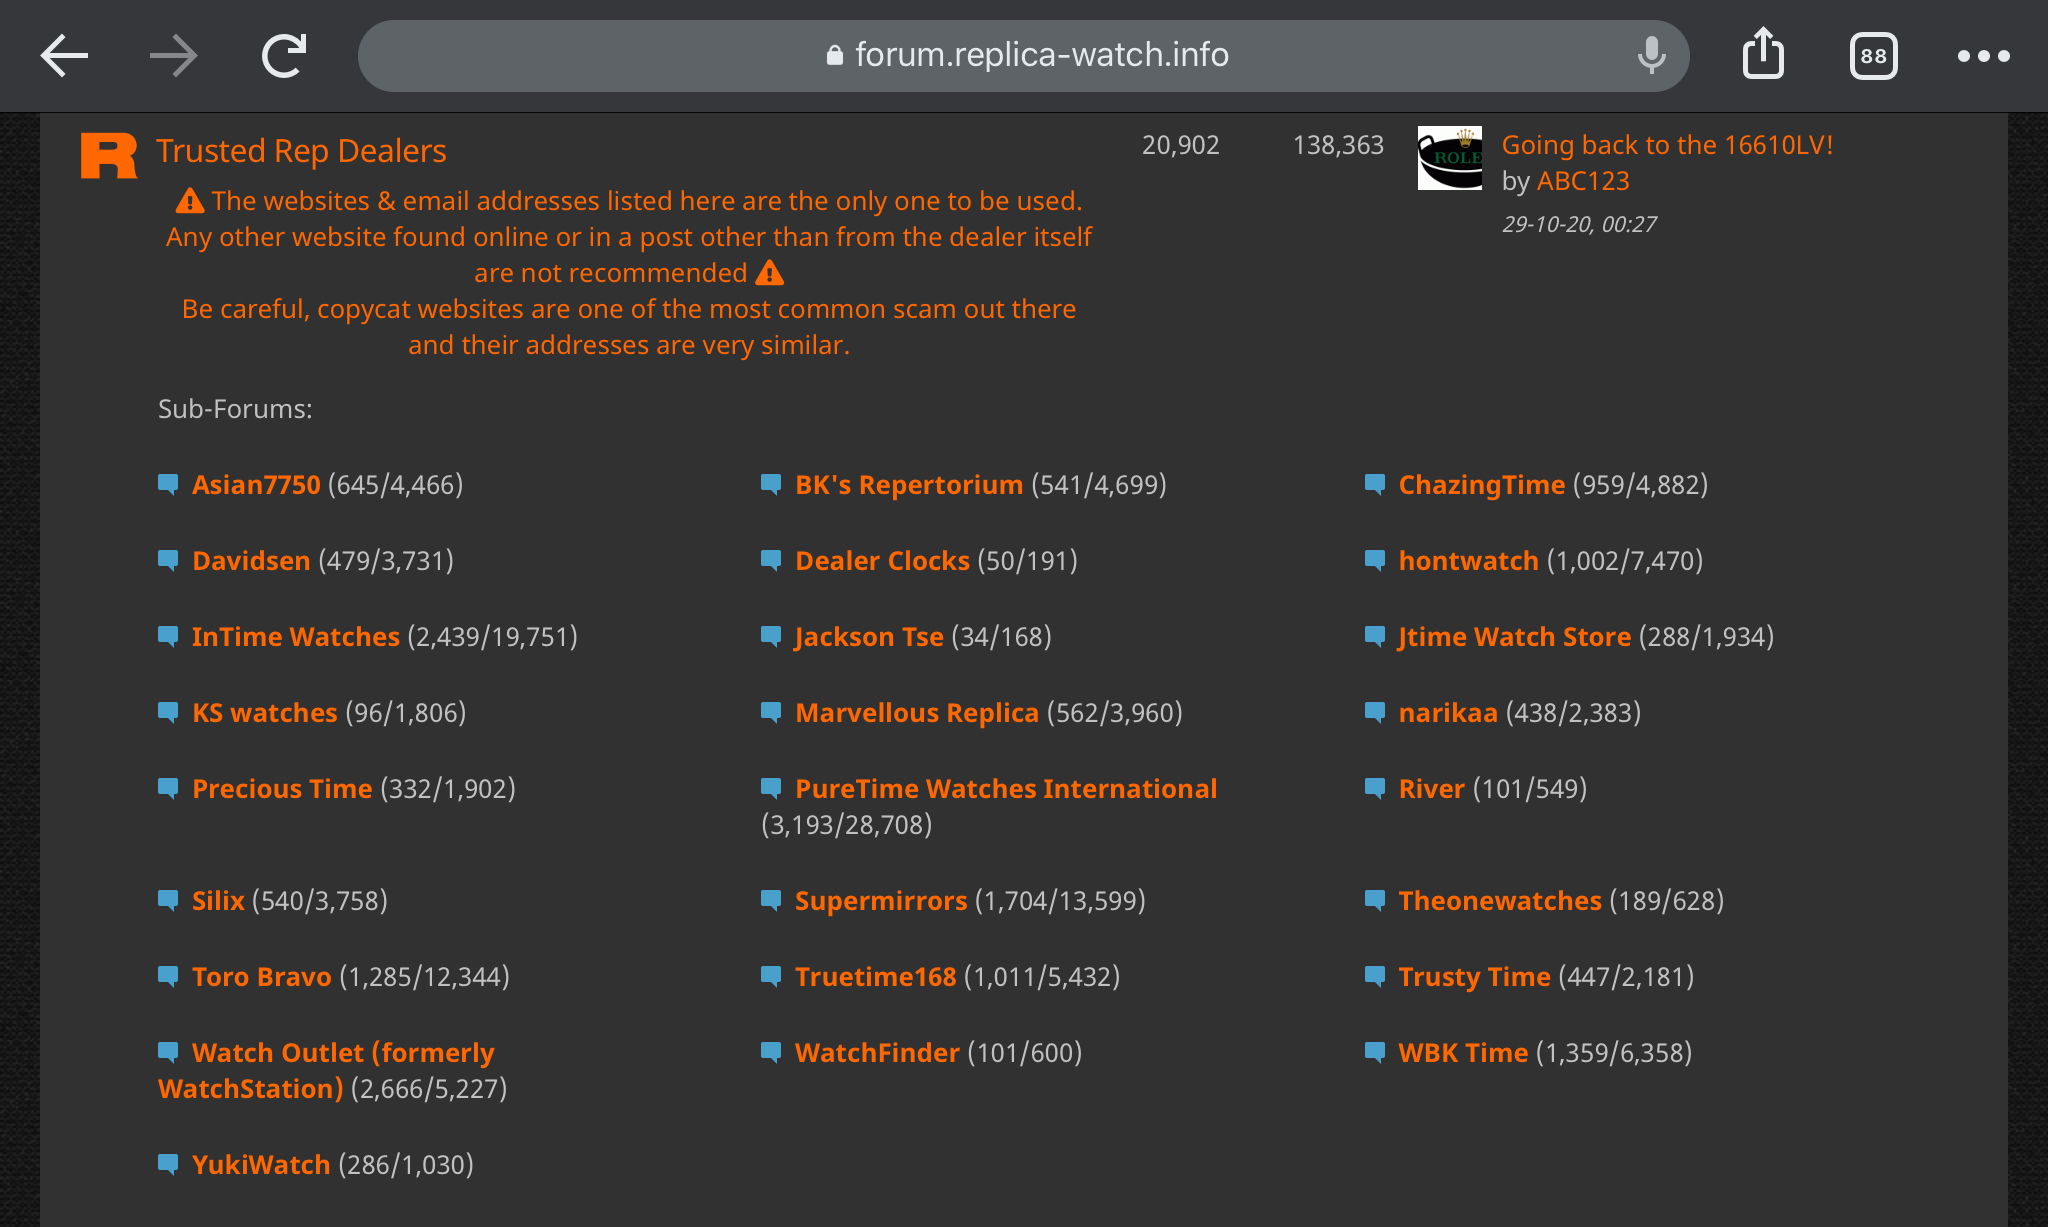Open the WBK Time sub-forum
Screen dimensions: 2048x1227
[1463, 1052]
